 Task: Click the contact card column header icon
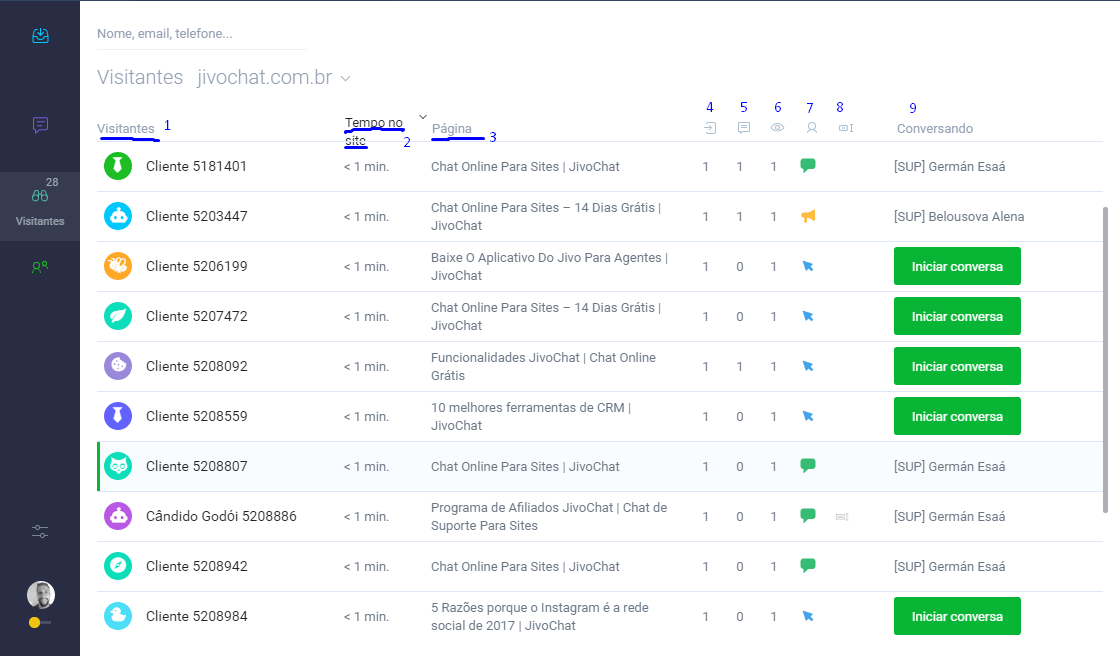[846, 128]
